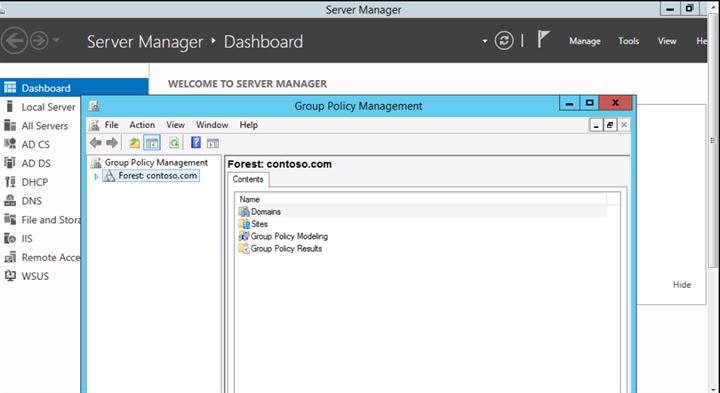
Task: Open navigation history dropdown arrow
Action: (x=56, y=40)
